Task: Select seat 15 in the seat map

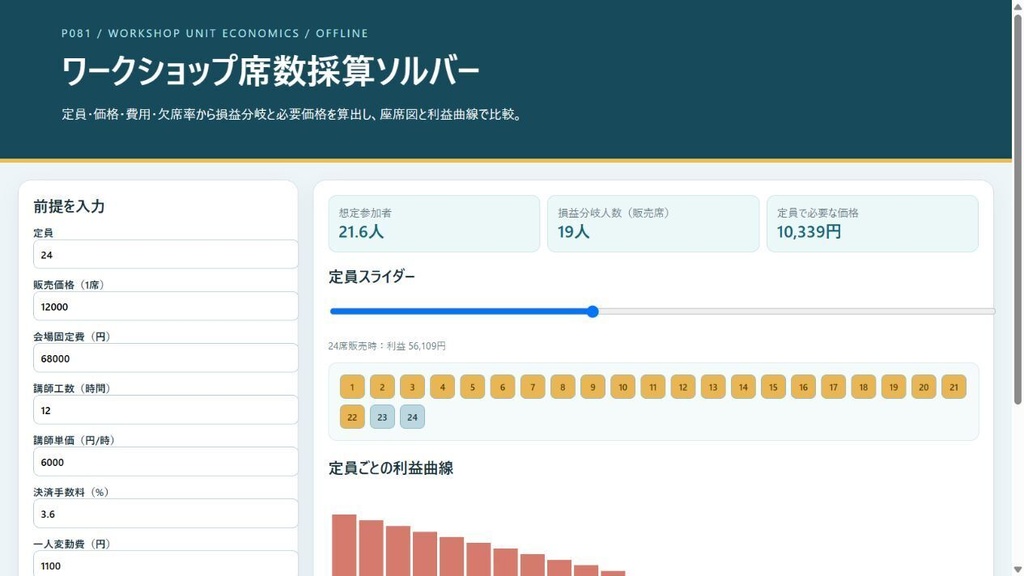Action: click(x=773, y=387)
